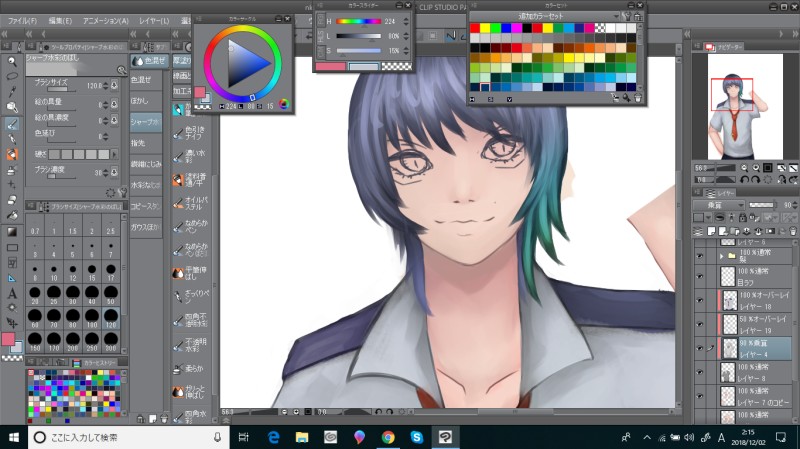This screenshot has width=800, height=449.
Task: Select the Figure rectangle tool
Action: click(12, 247)
